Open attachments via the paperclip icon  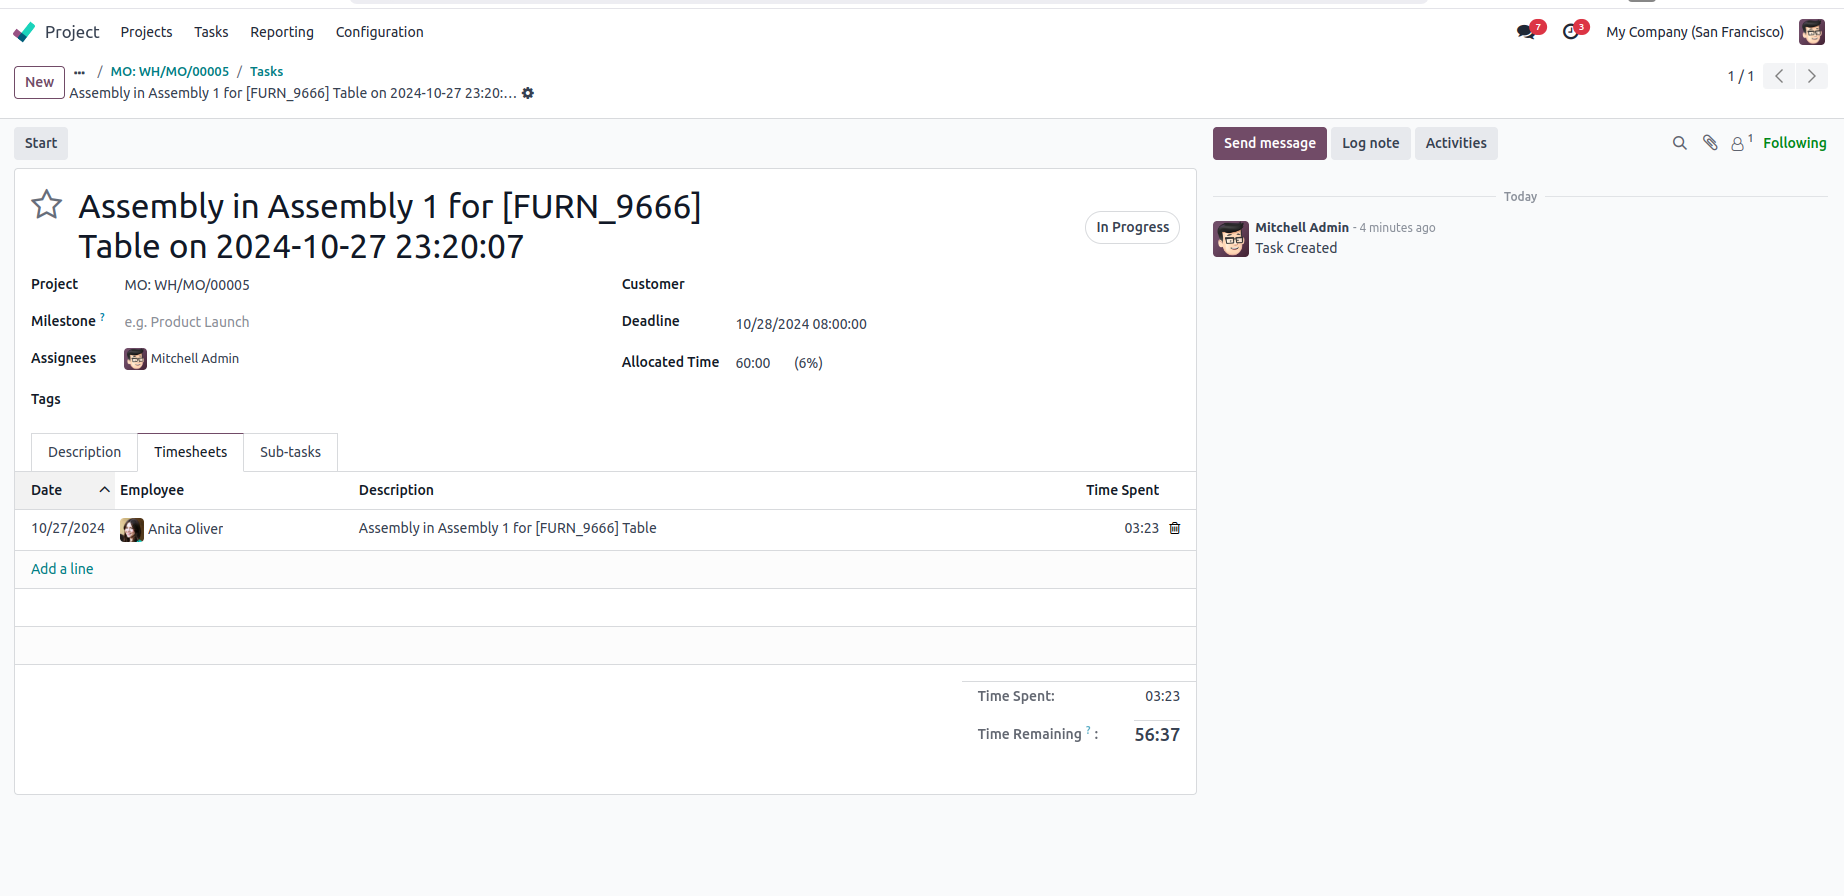coord(1710,143)
